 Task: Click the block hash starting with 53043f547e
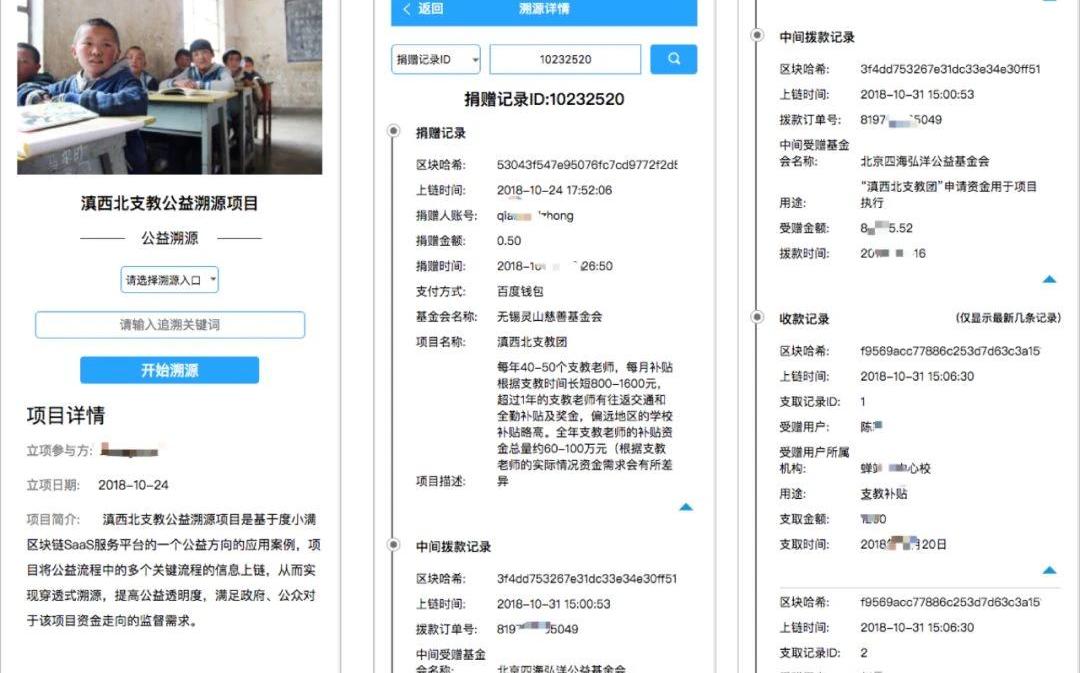tap(586, 165)
